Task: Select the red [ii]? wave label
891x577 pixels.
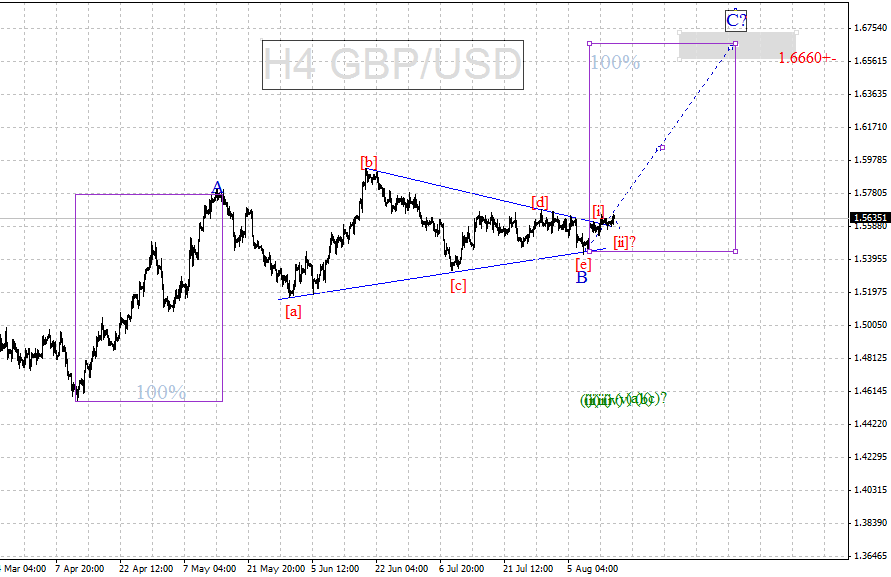Action: pyautogui.click(x=624, y=243)
